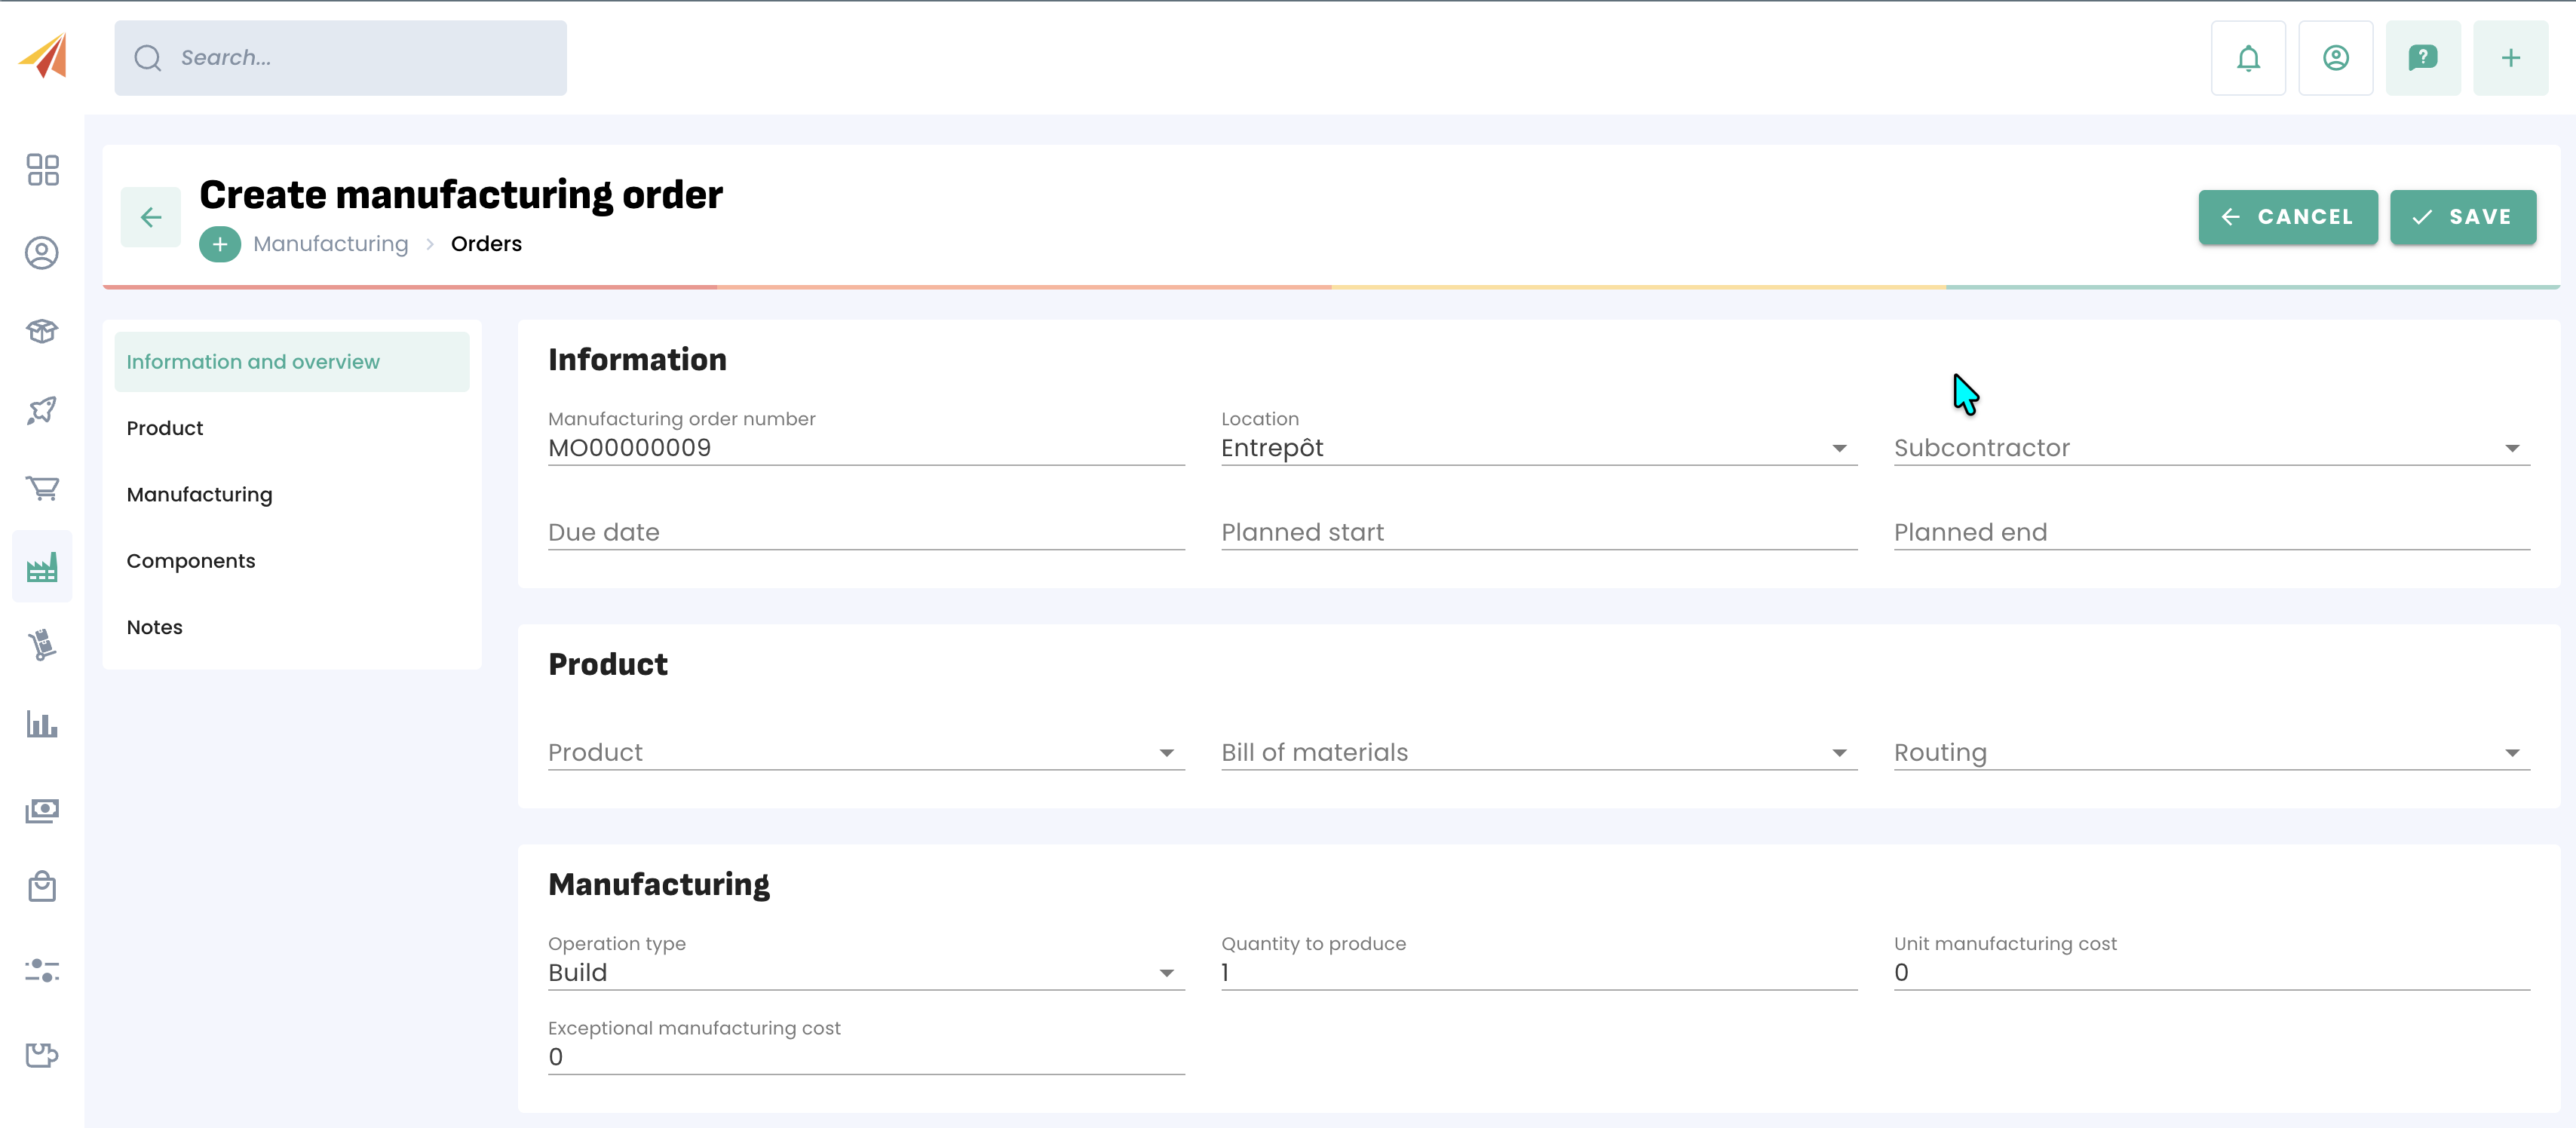Open the rocket icon in sidebar
Image resolution: width=2576 pixels, height=1128 pixels.
[x=42, y=410]
